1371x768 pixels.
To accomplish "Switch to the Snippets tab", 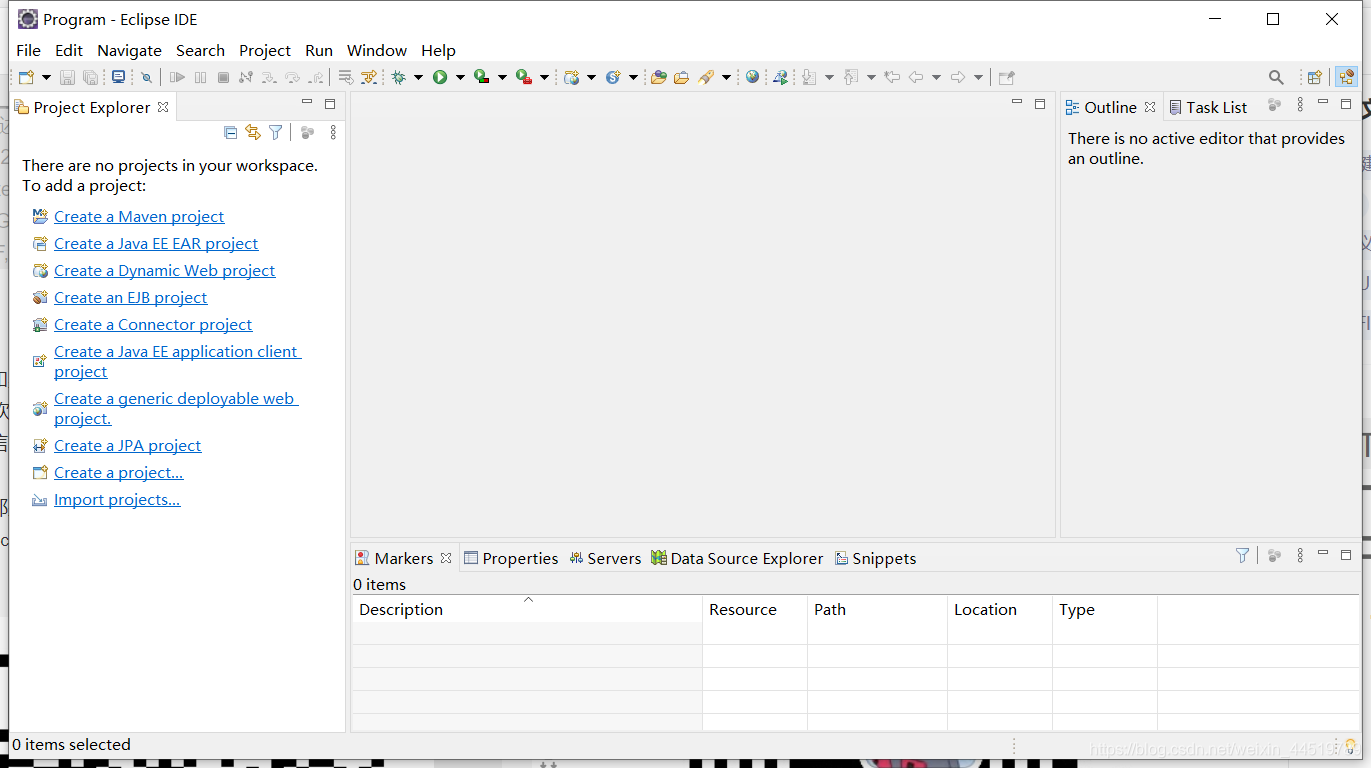I will 876,558.
